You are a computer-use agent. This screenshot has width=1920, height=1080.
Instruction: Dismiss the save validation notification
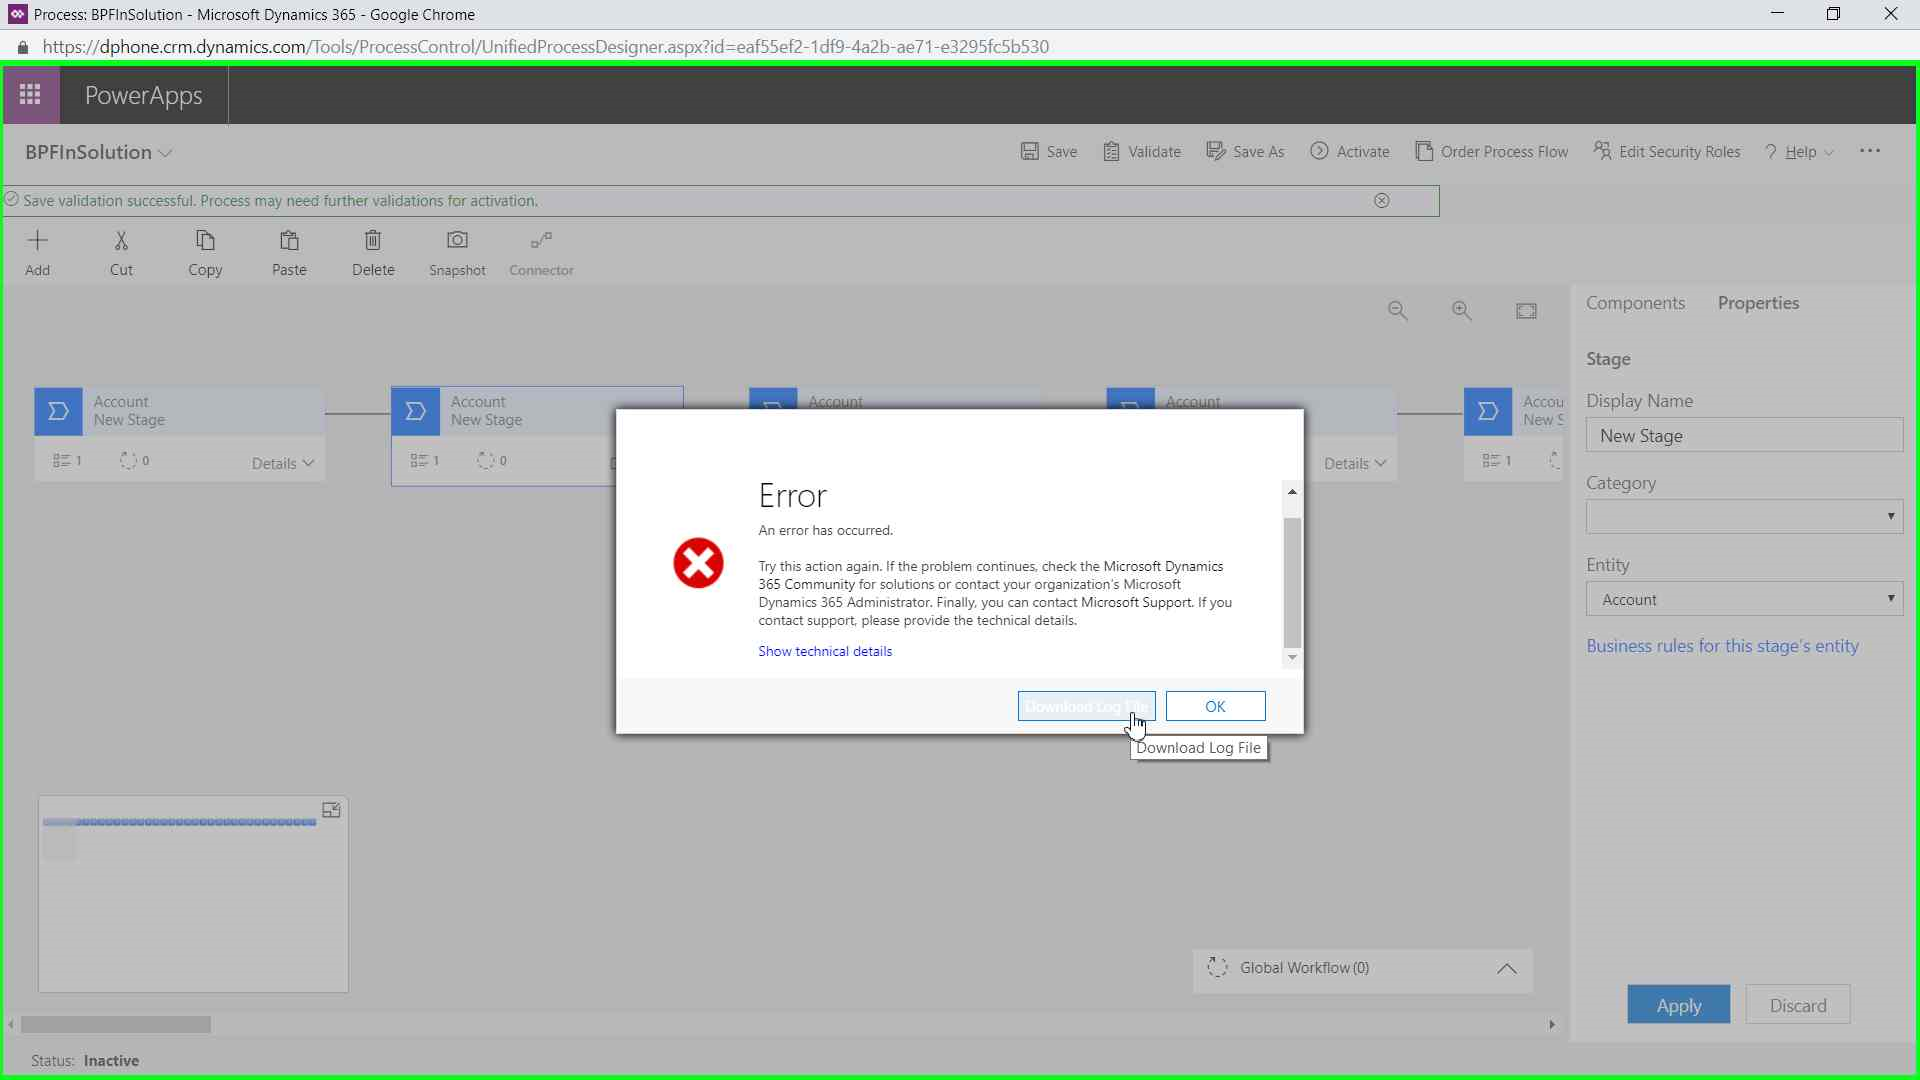(x=1381, y=201)
